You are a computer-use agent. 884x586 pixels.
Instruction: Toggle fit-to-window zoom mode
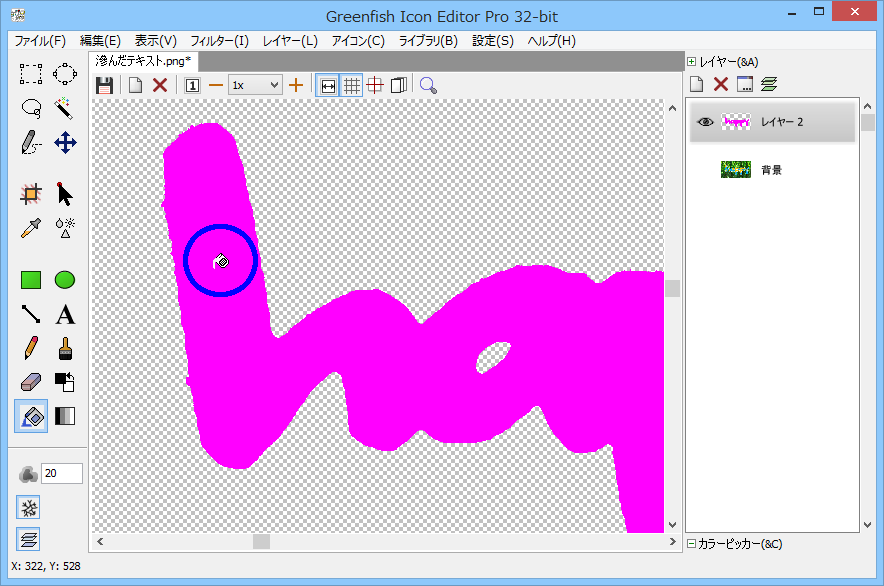pyautogui.click(x=328, y=85)
